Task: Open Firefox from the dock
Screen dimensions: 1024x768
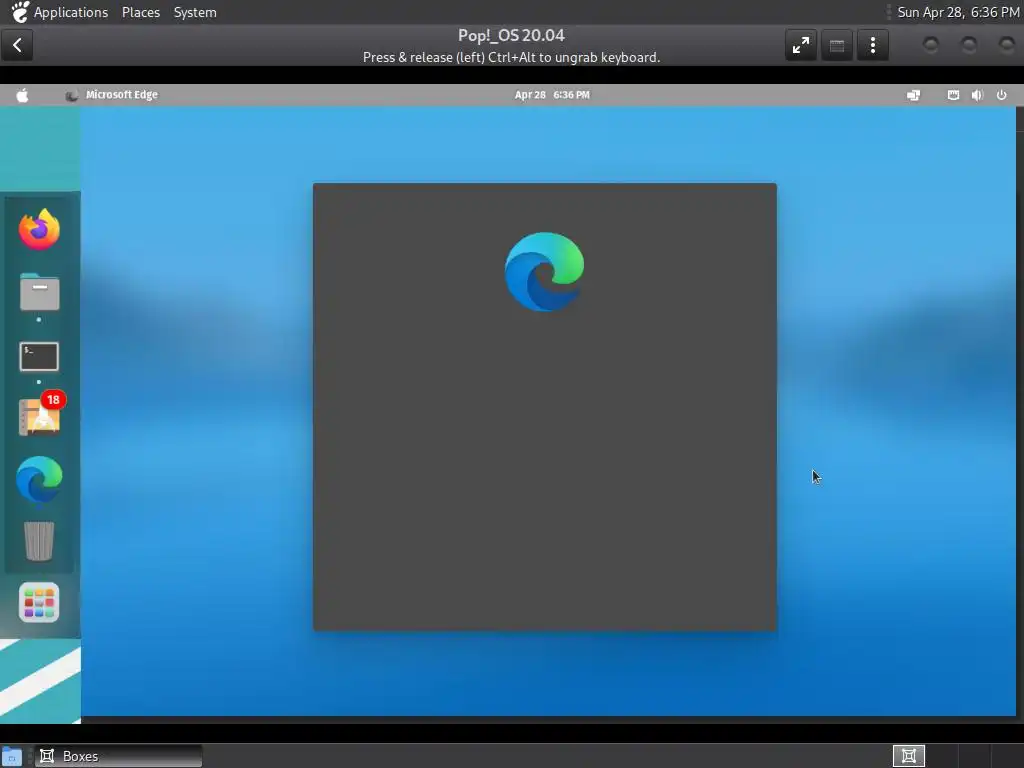Action: pyautogui.click(x=39, y=229)
